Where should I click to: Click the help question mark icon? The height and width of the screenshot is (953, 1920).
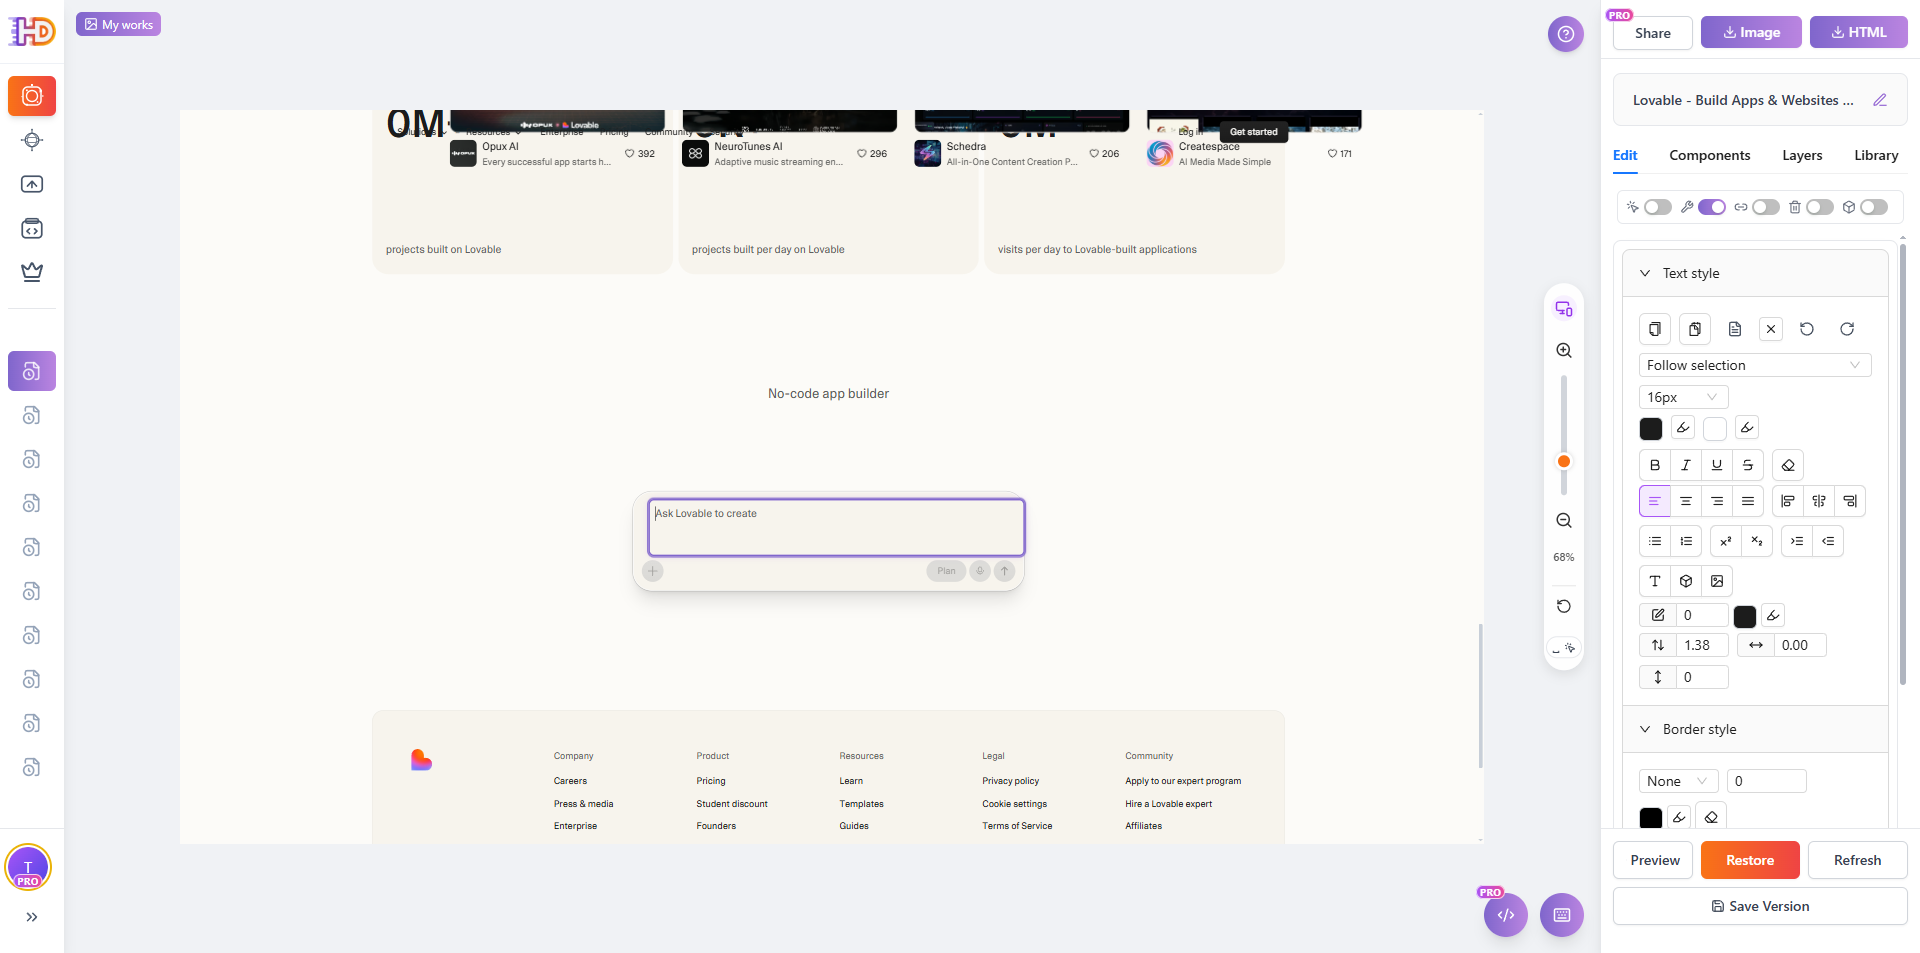pyautogui.click(x=1566, y=34)
